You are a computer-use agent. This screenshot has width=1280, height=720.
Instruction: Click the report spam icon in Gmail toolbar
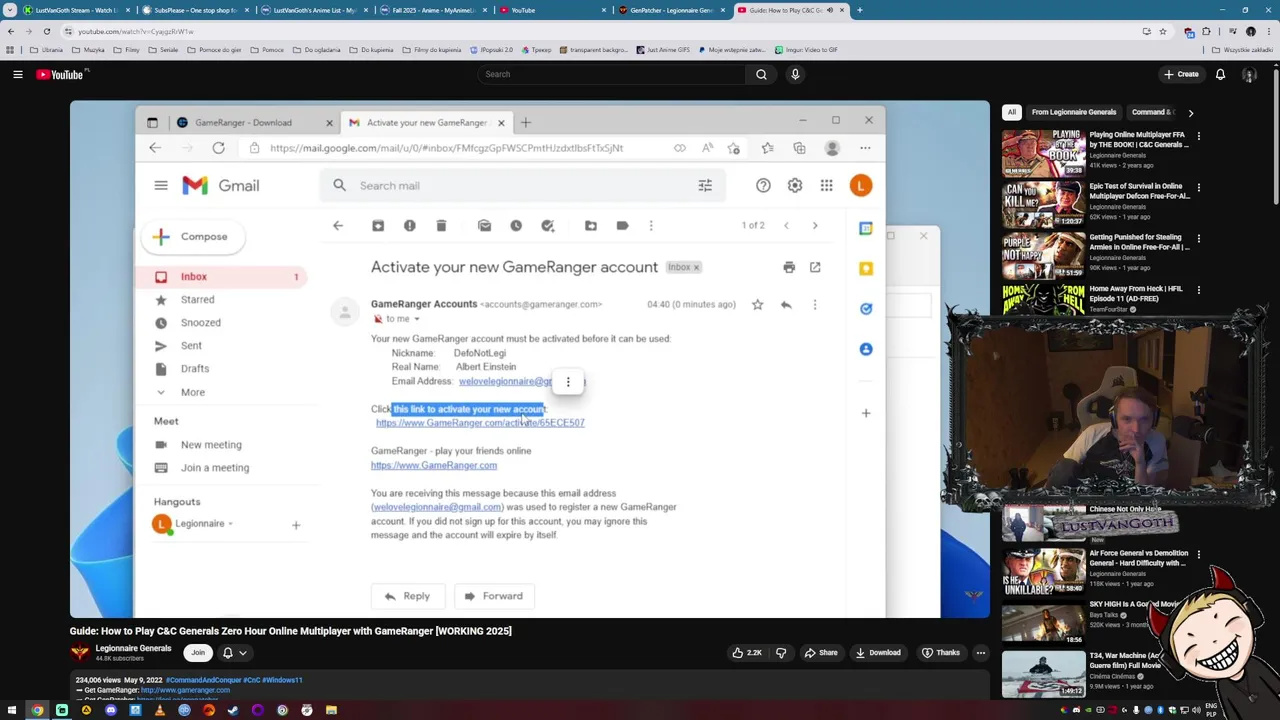410,226
